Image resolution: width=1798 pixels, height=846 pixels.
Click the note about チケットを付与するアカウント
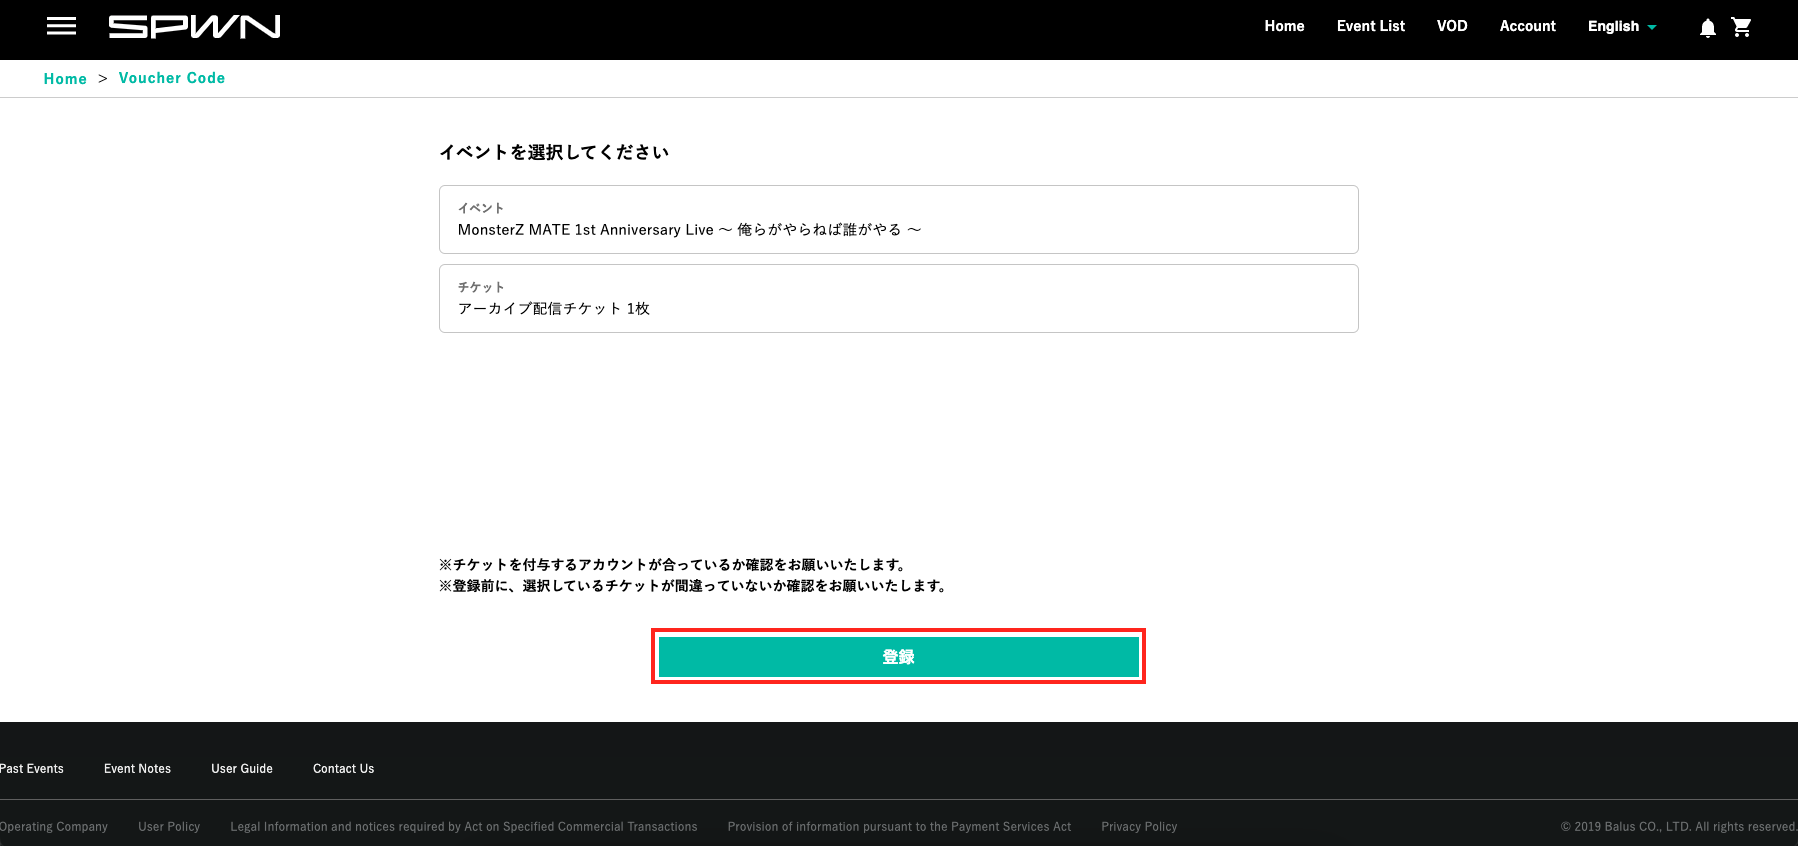673,565
